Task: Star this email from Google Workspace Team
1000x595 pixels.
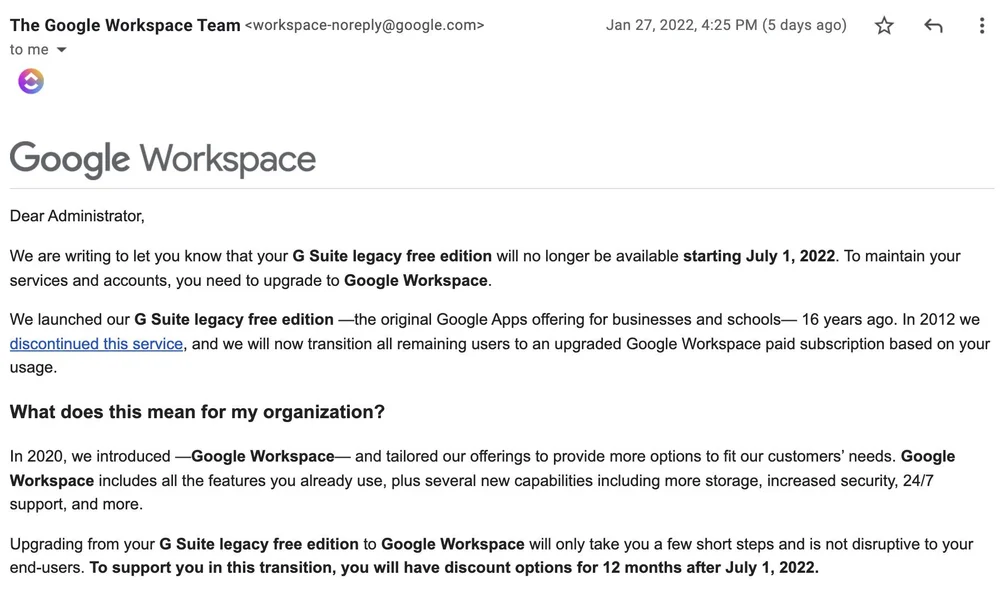Action: [x=884, y=26]
